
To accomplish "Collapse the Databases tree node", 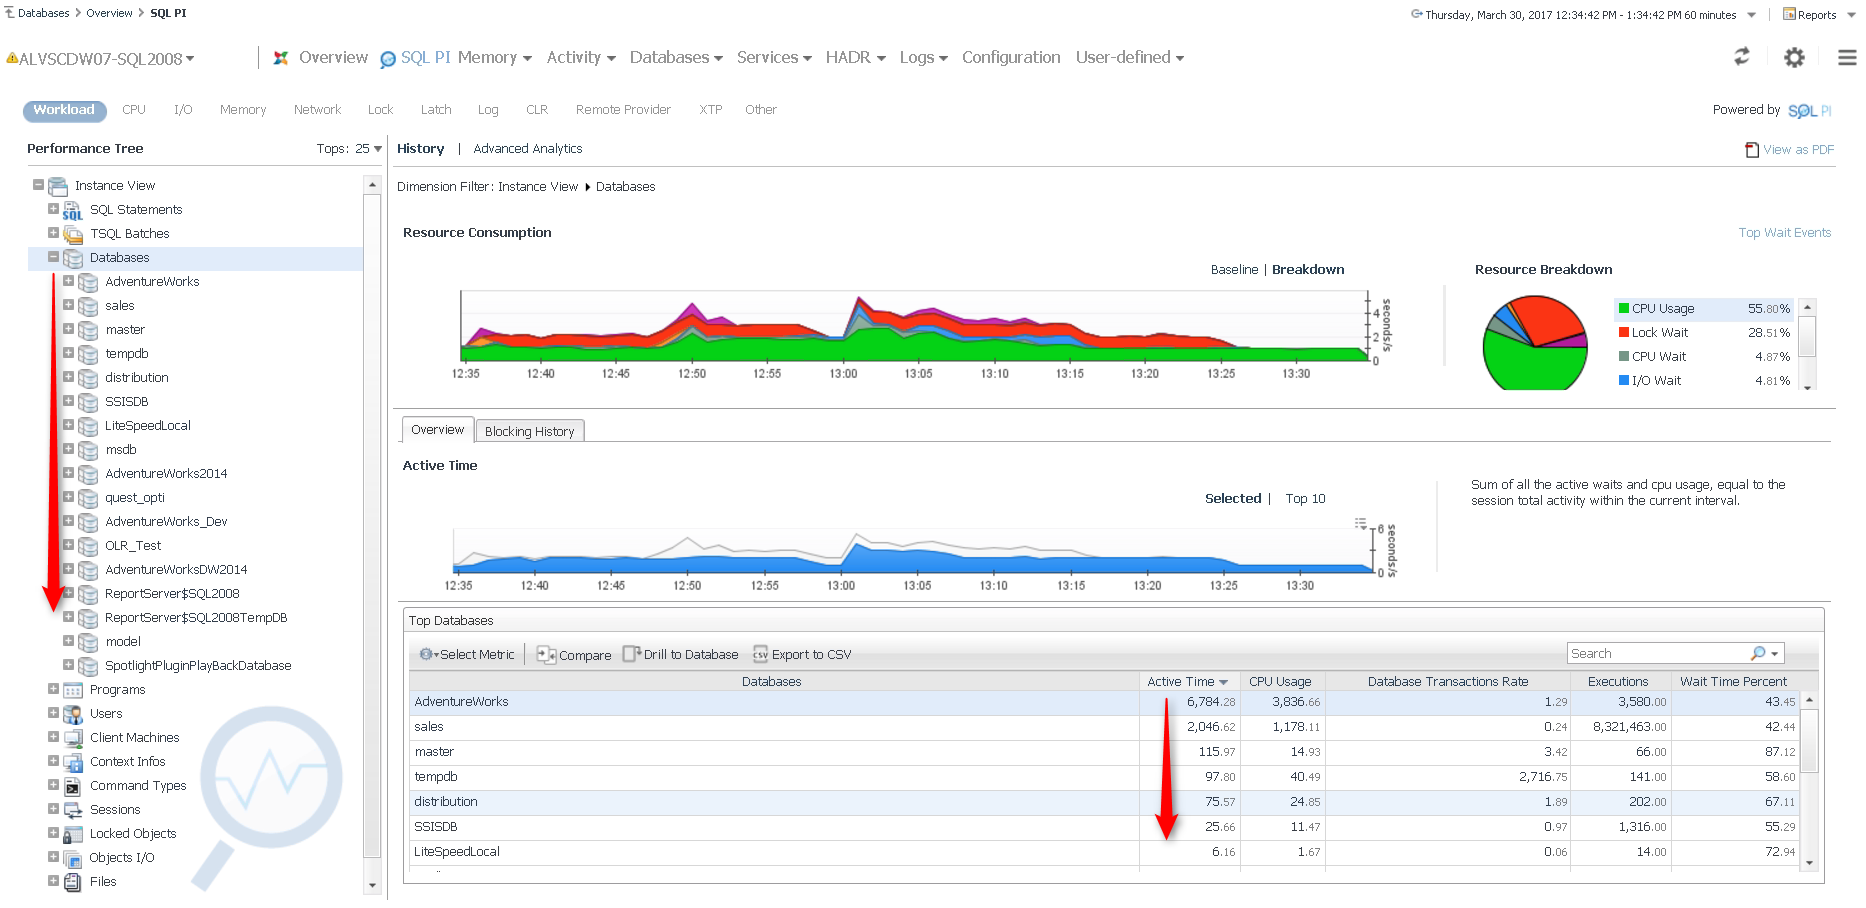I will pos(54,258).
